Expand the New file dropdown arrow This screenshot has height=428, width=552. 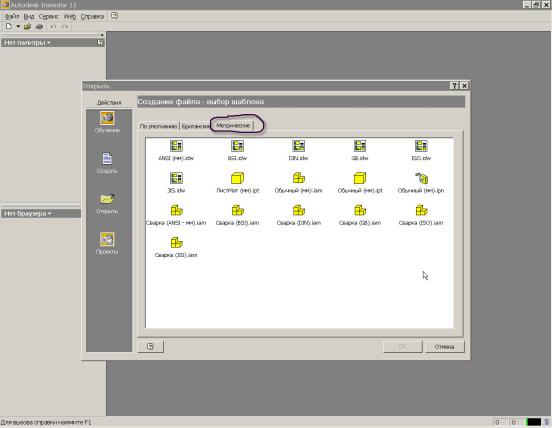18,26
